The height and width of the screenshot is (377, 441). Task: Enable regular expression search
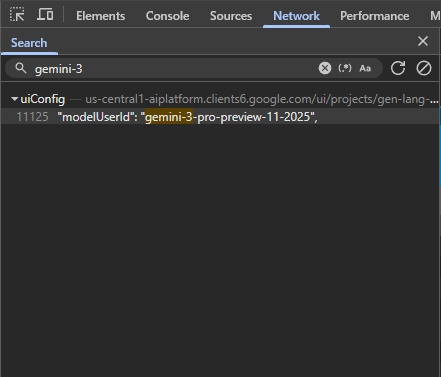pos(345,68)
